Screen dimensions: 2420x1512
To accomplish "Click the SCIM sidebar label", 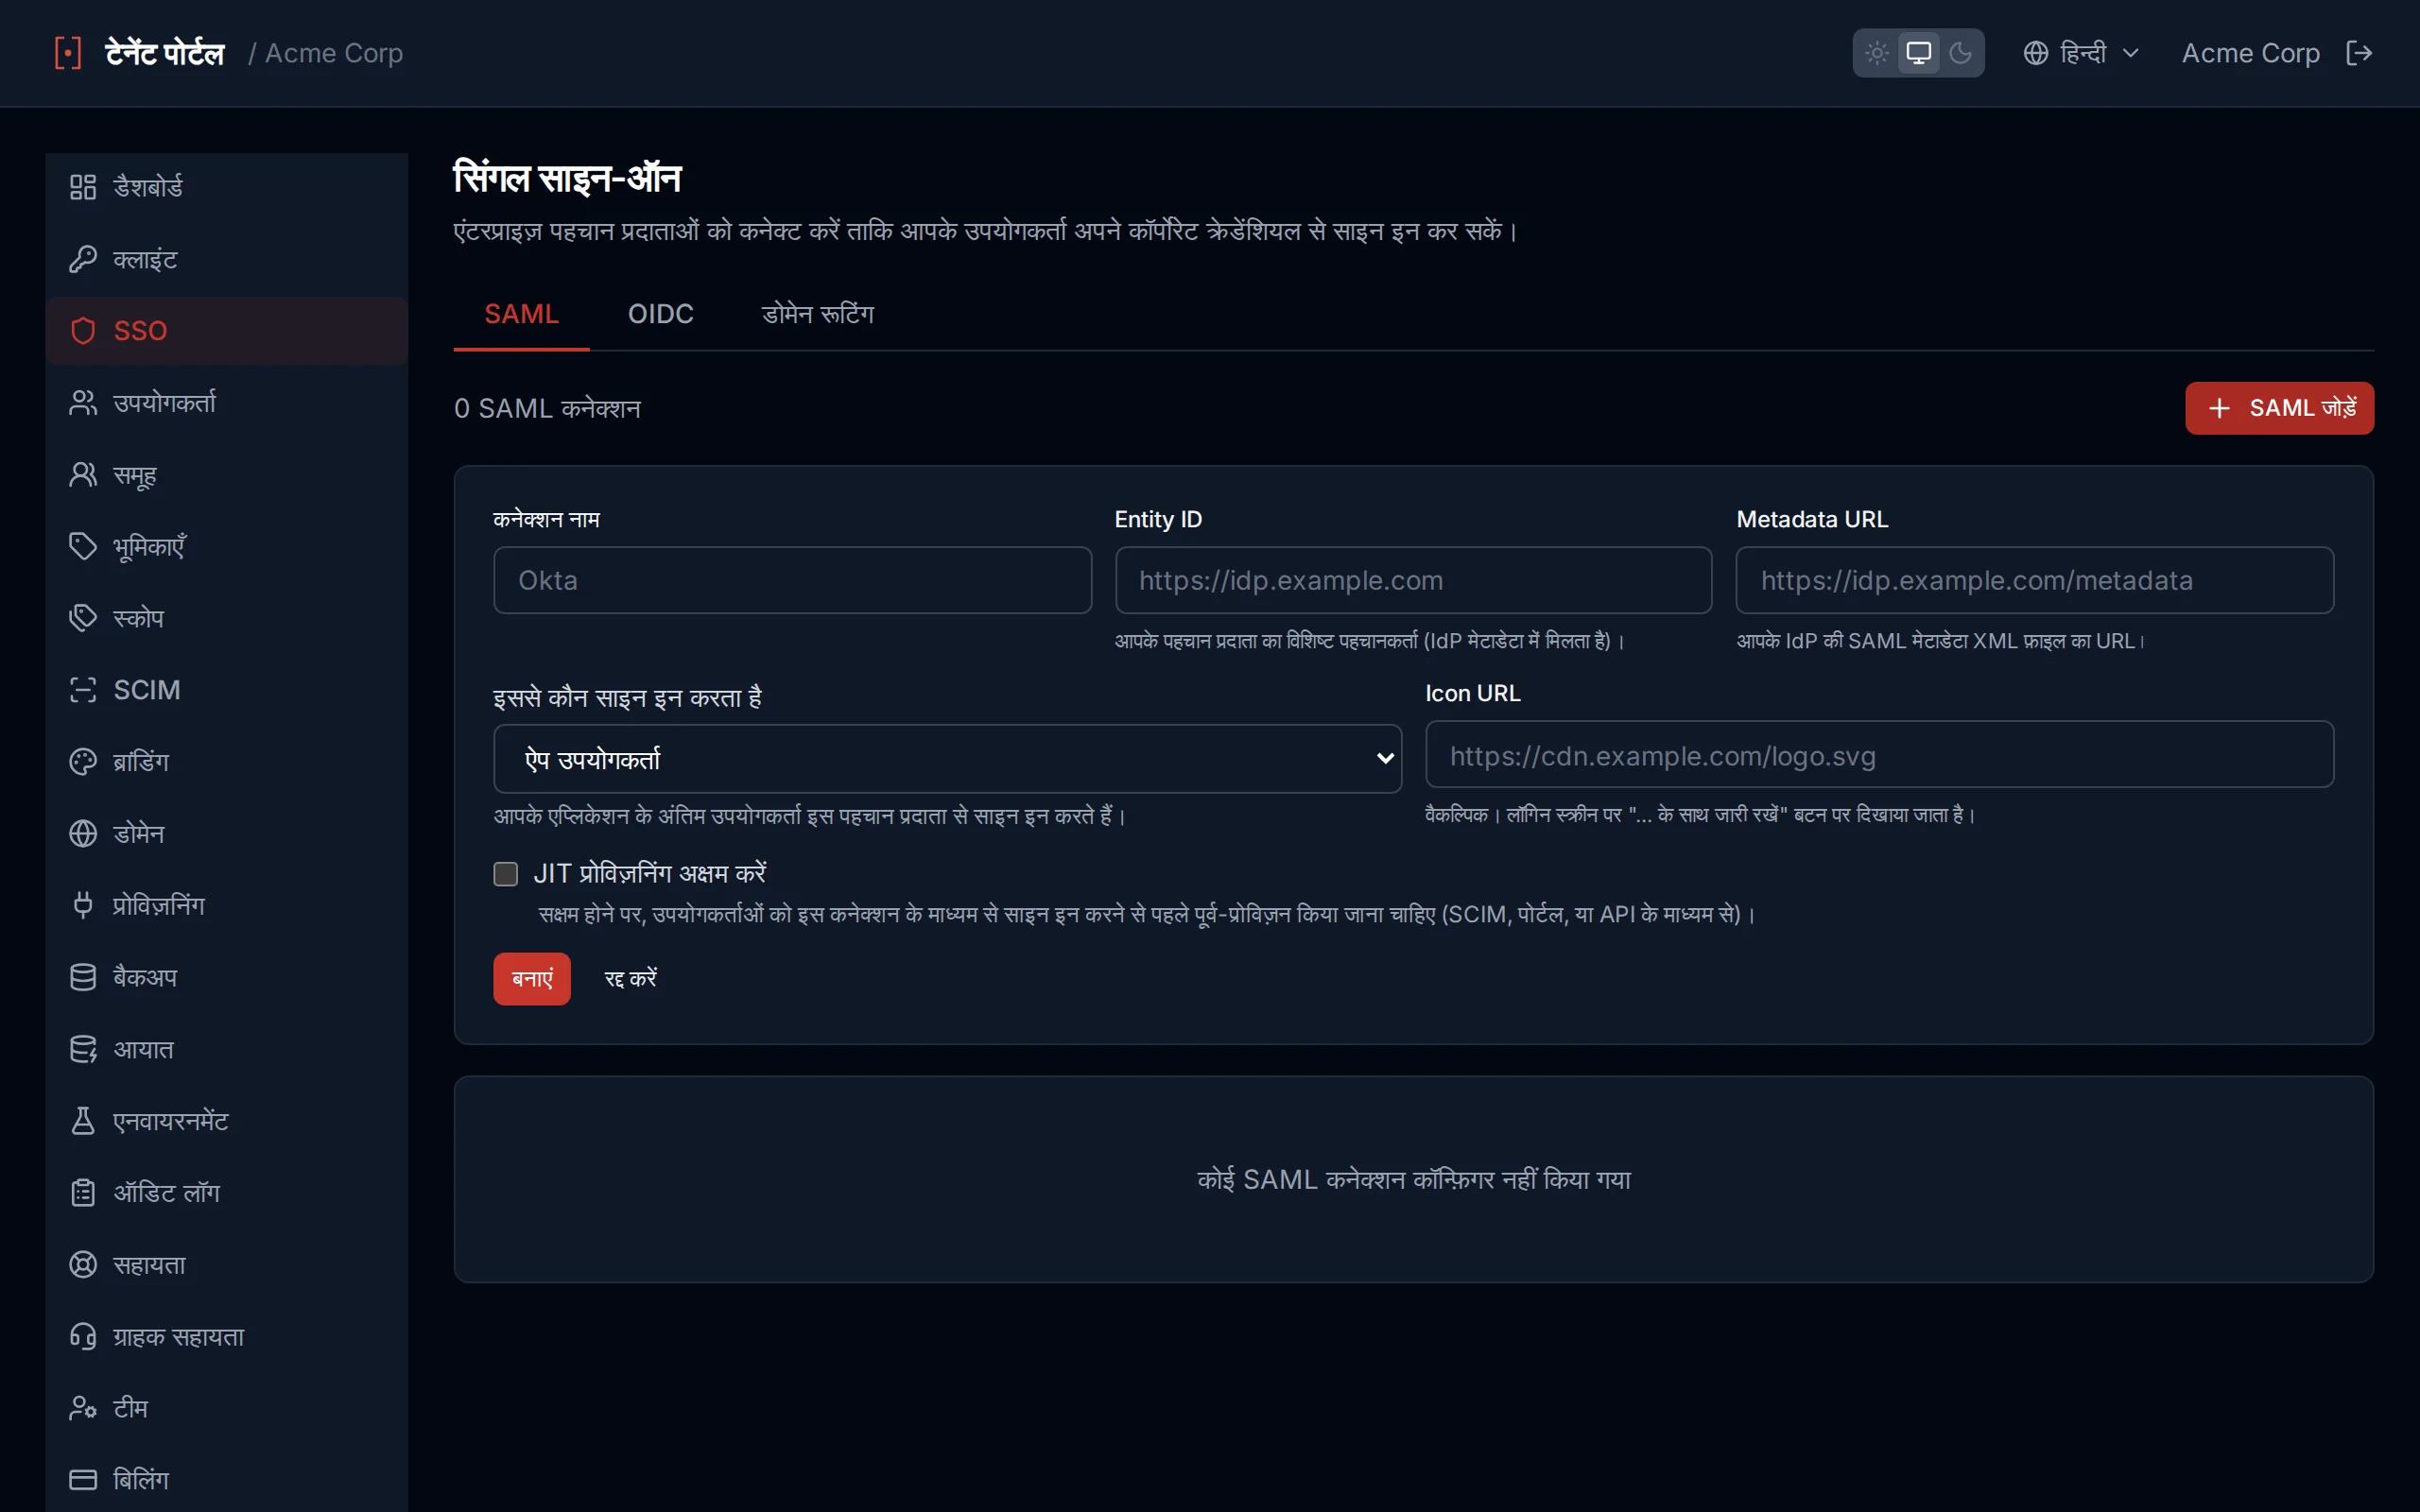I will coord(147,690).
